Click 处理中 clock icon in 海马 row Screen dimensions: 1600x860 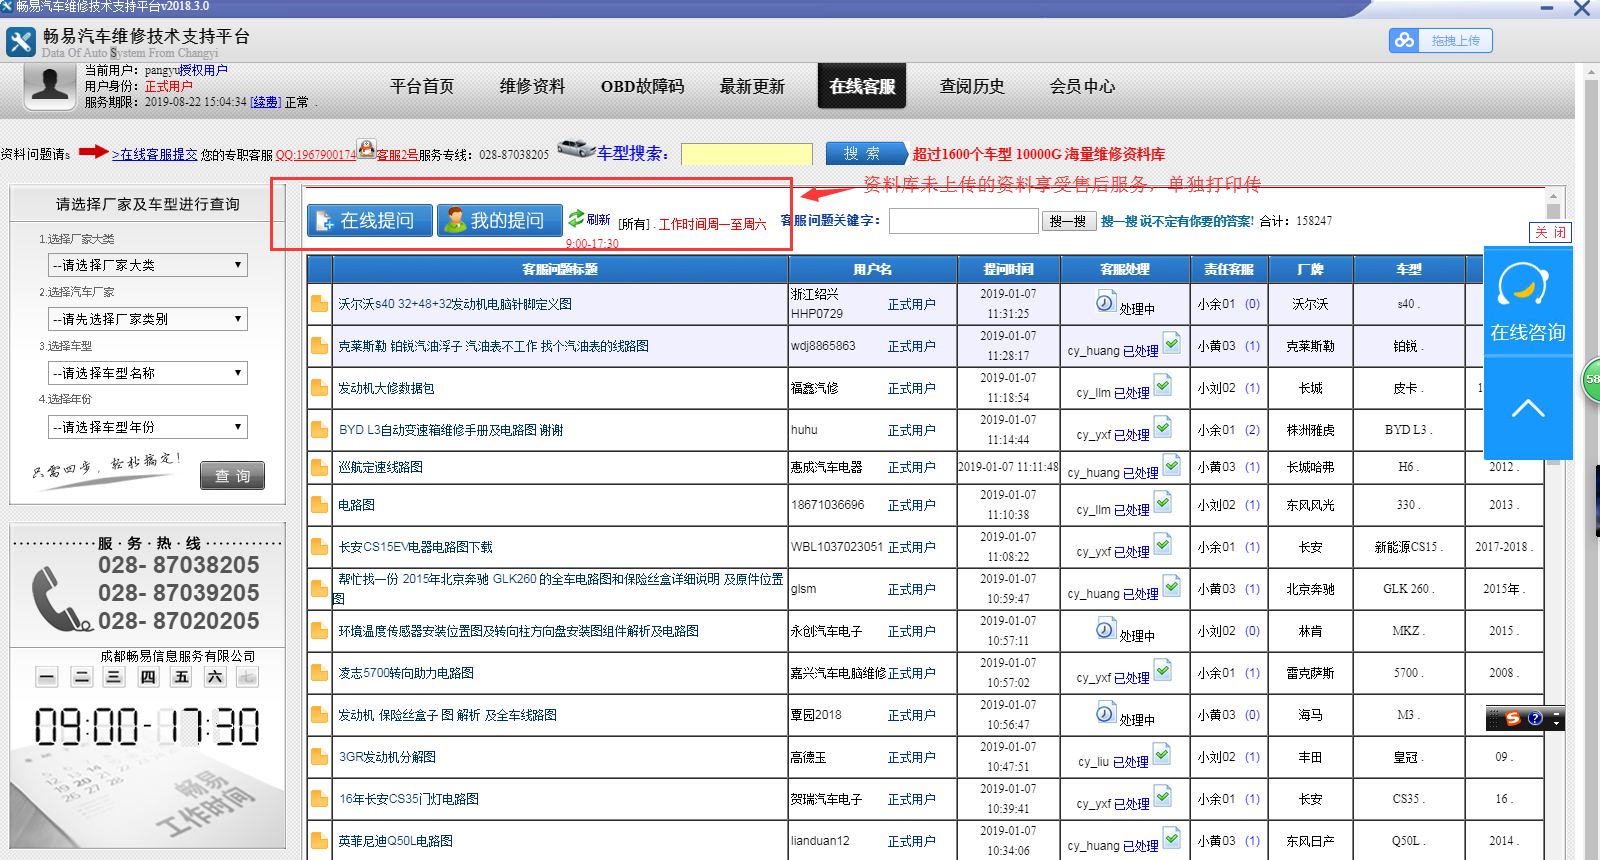point(1105,712)
